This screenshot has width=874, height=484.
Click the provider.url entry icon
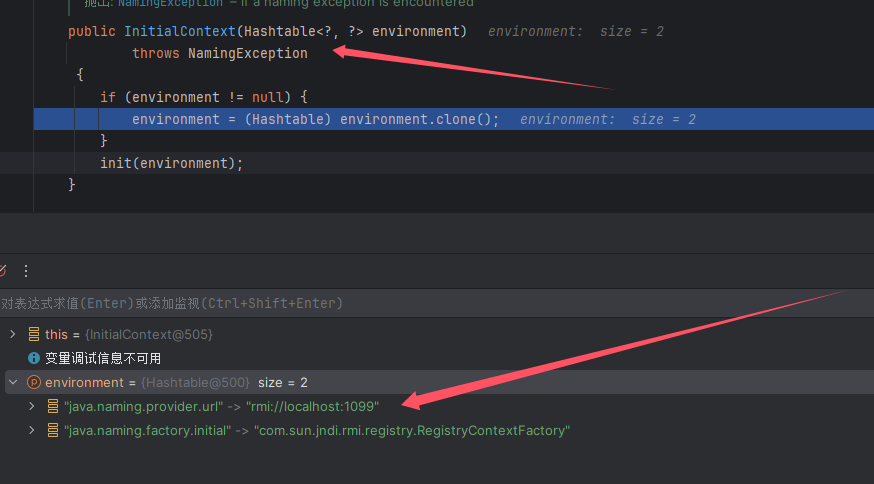(x=52, y=406)
